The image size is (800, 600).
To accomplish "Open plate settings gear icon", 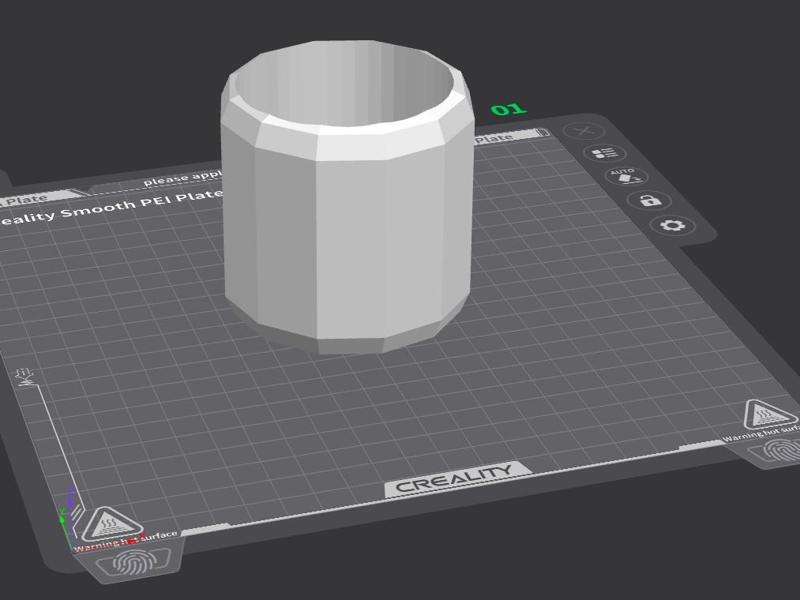I will [x=672, y=226].
